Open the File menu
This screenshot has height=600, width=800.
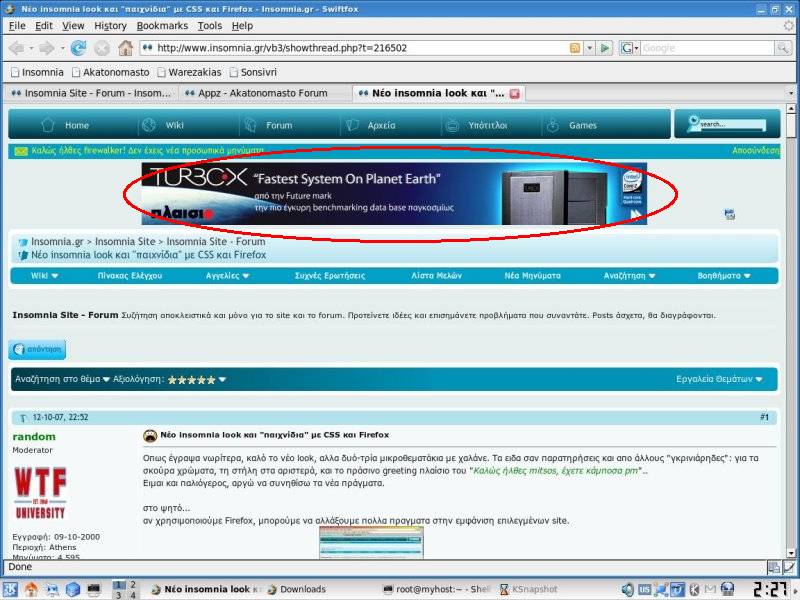click(17, 26)
